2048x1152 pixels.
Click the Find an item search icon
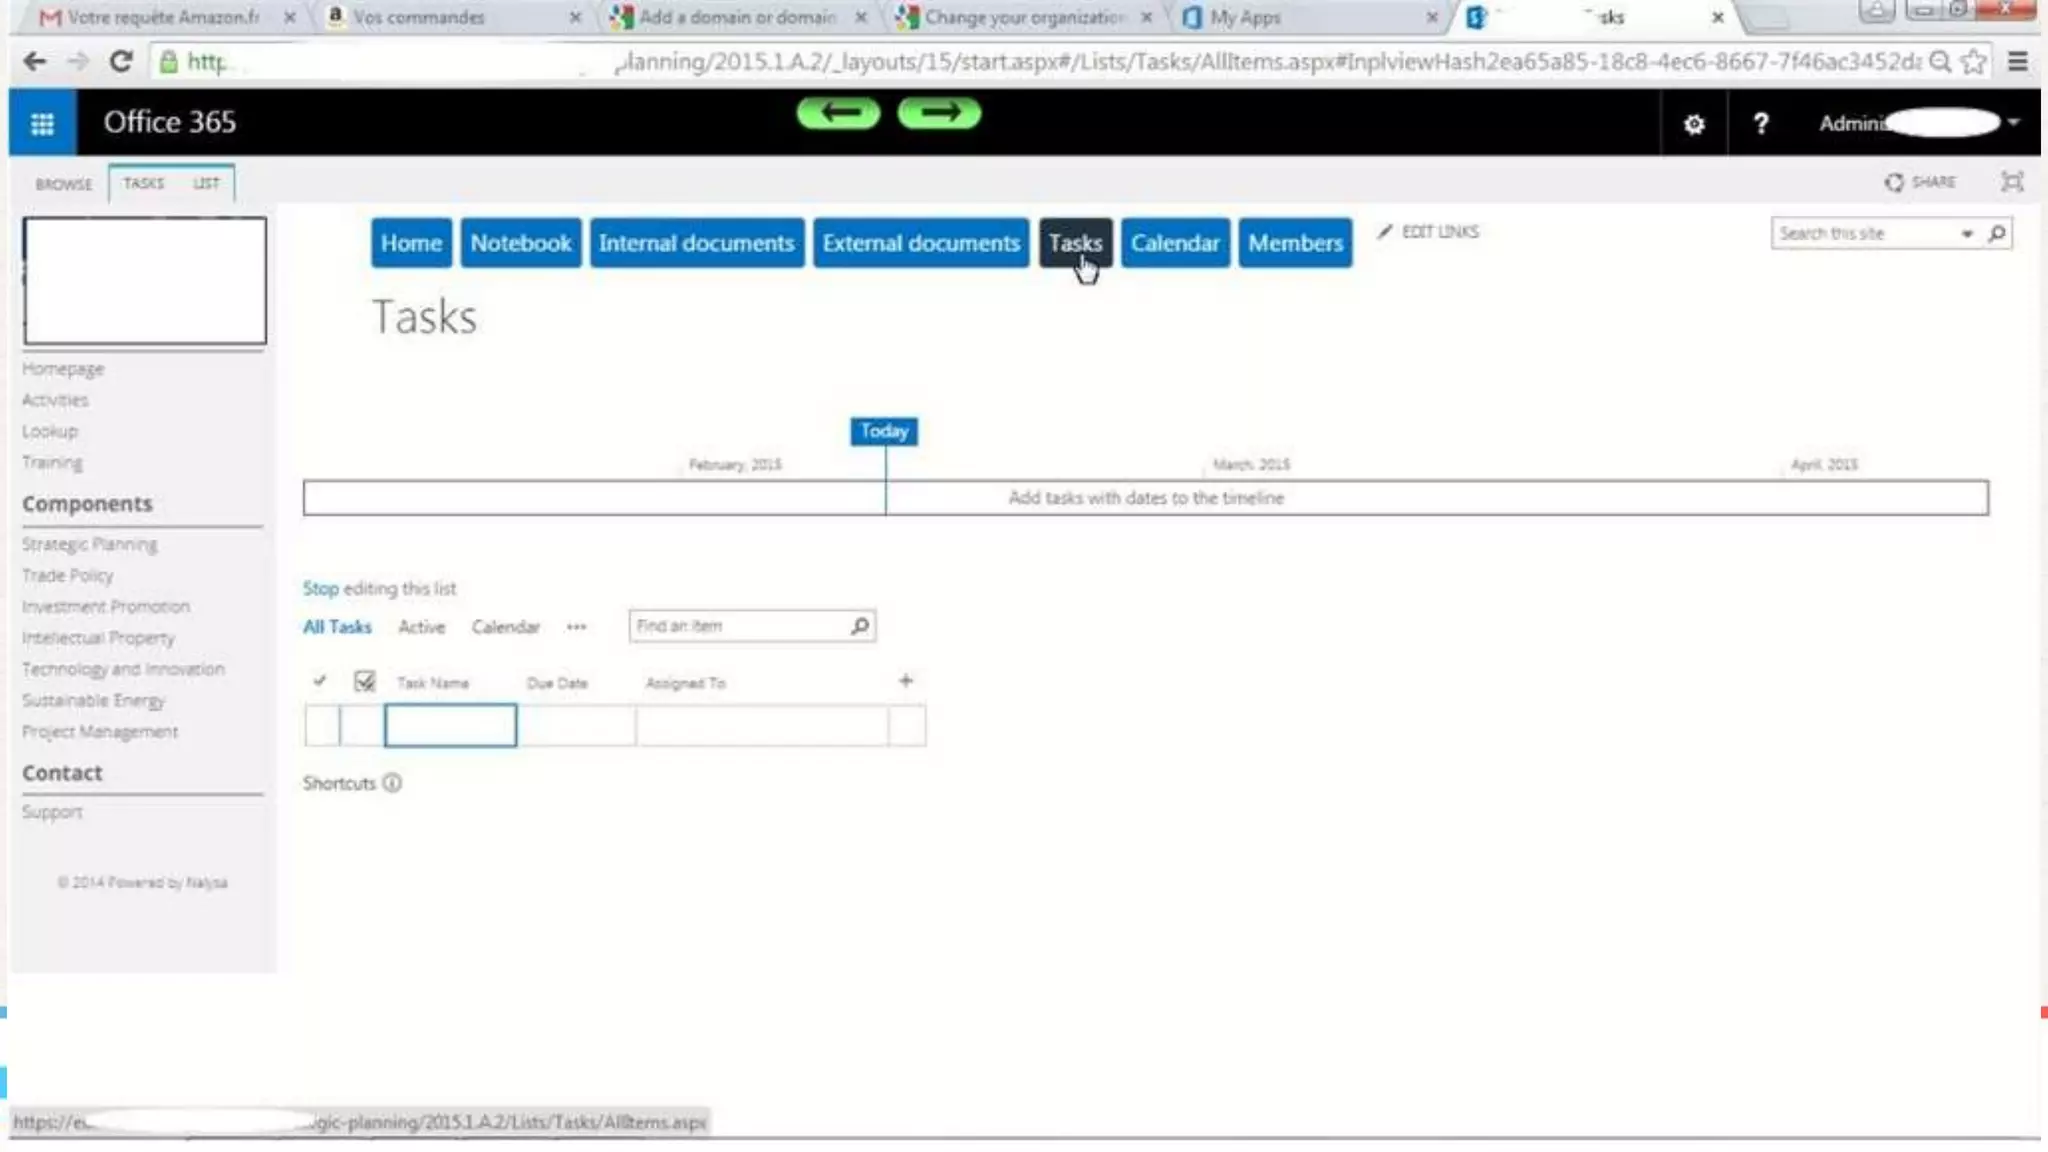859,626
